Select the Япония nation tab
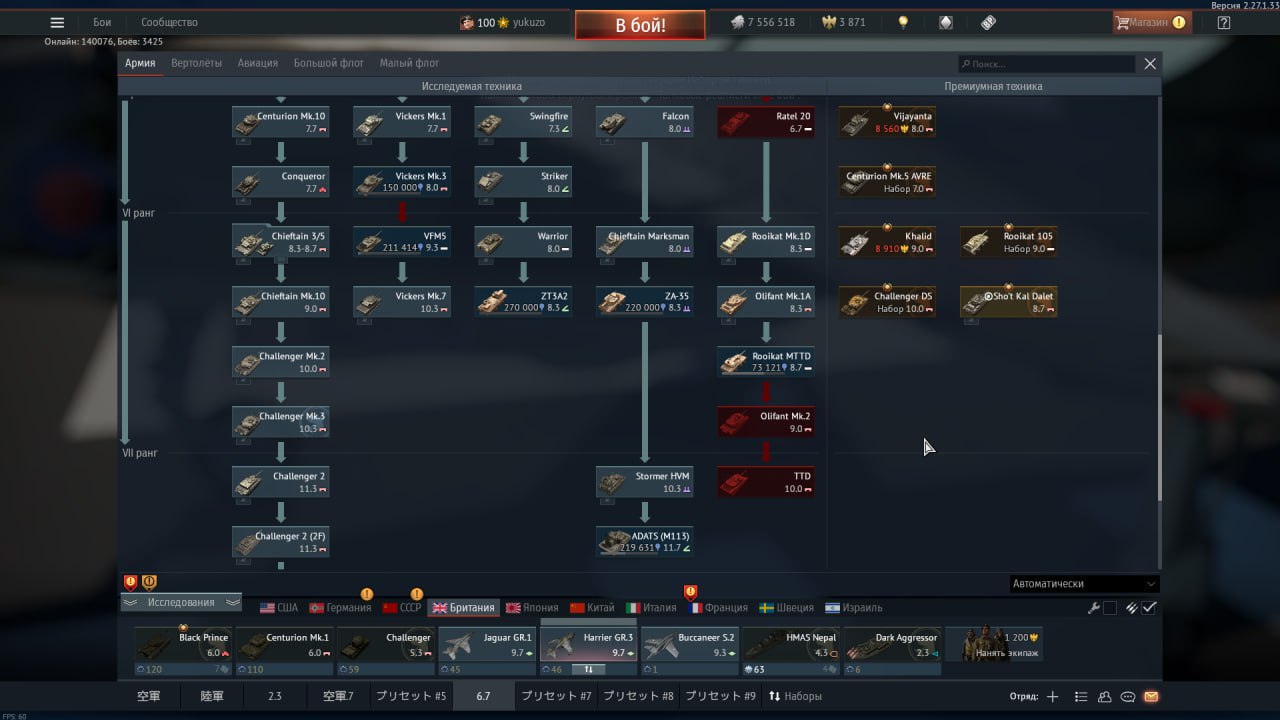1280x720 pixels. coord(532,607)
